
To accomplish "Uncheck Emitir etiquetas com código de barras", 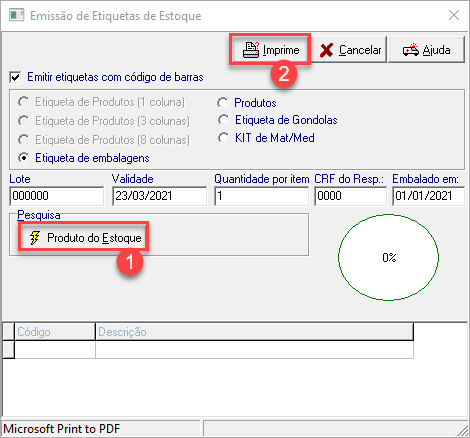I will [x=15, y=77].
